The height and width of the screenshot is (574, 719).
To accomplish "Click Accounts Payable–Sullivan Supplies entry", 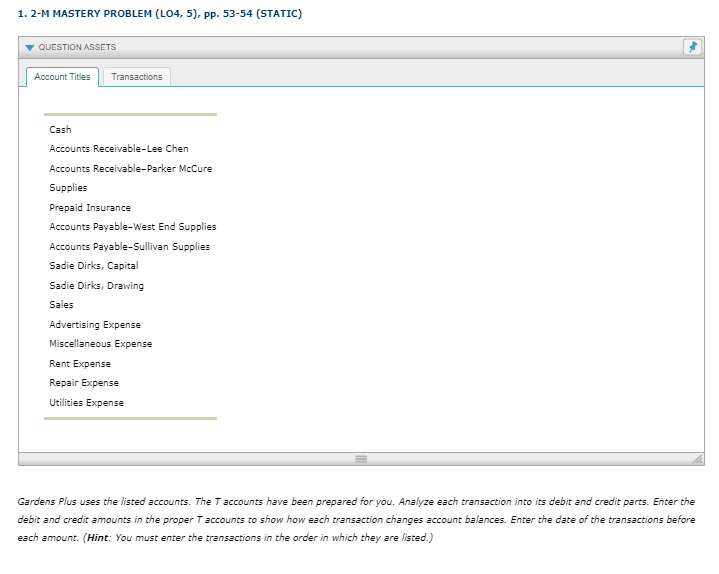I will pyautogui.click(x=129, y=247).
